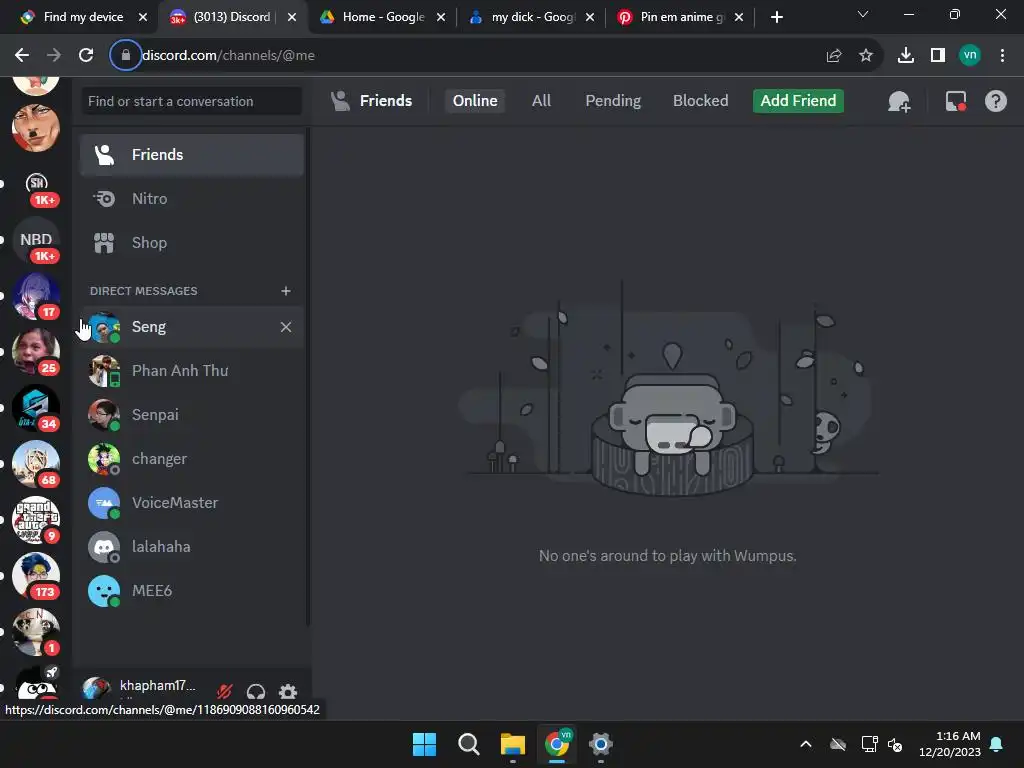Open Chrome three-dot menu
The height and width of the screenshot is (768, 1024).
tap(1002, 56)
